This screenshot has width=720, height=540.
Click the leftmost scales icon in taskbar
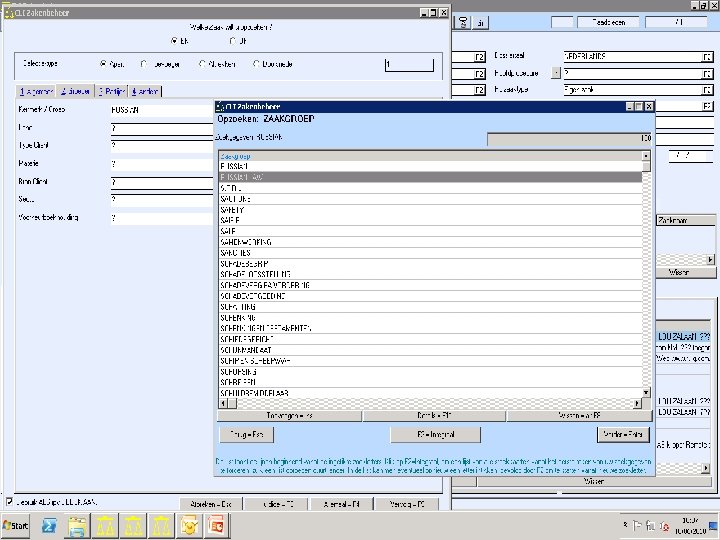106,524
